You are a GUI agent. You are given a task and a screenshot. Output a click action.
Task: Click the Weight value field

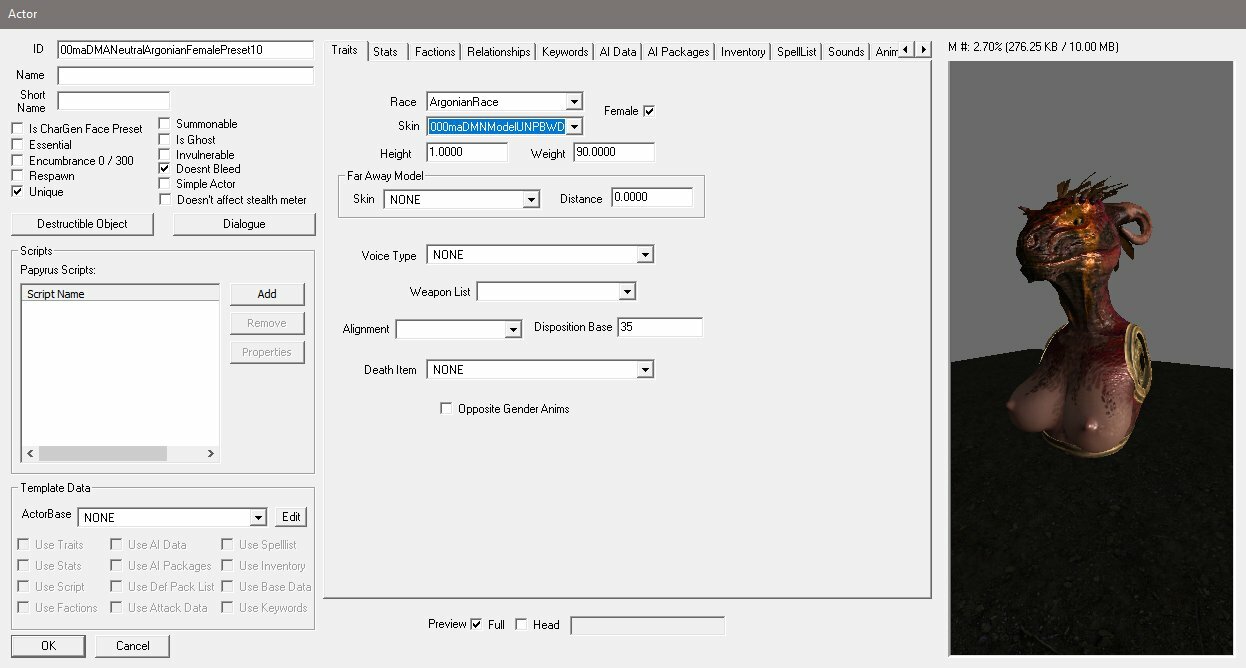pyautogui.click(x=614, y=152)
